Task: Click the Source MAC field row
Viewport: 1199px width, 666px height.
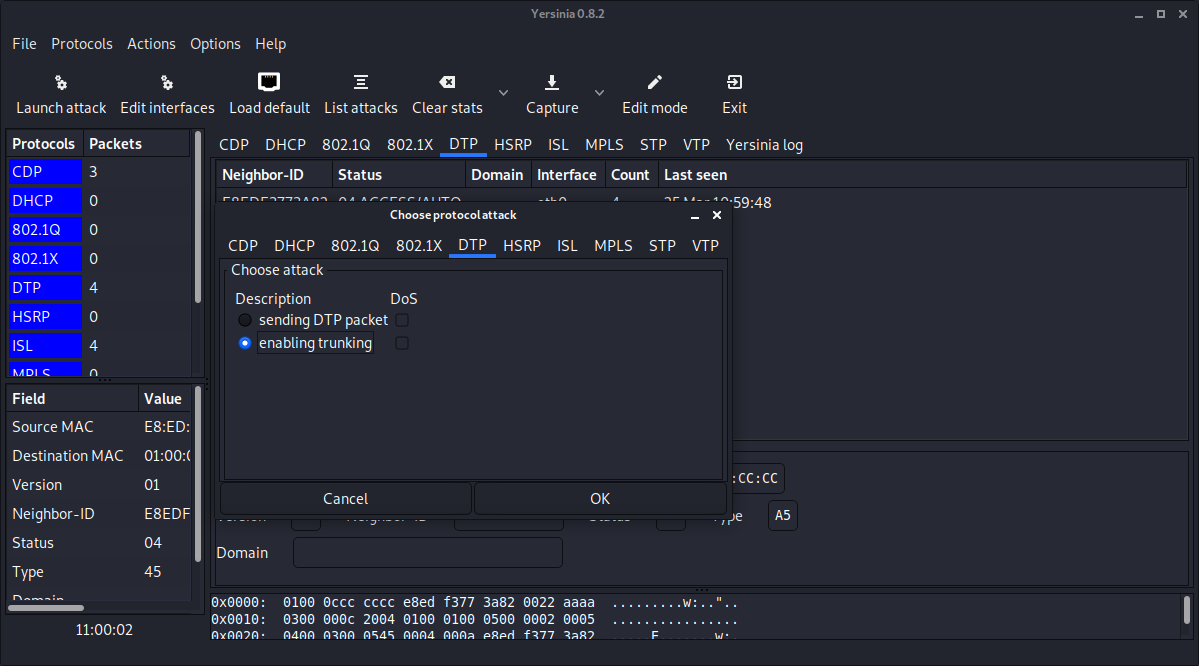Action: tap(99, 427)
